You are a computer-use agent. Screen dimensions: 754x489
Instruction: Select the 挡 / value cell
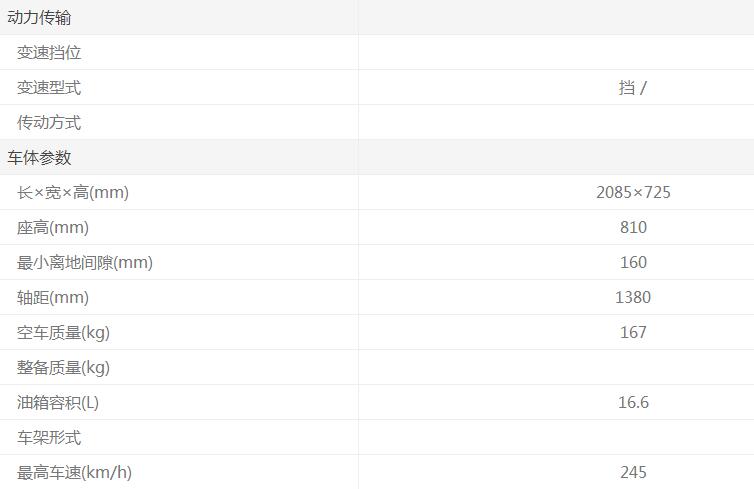pyautogui.click(x=633, y=88)
